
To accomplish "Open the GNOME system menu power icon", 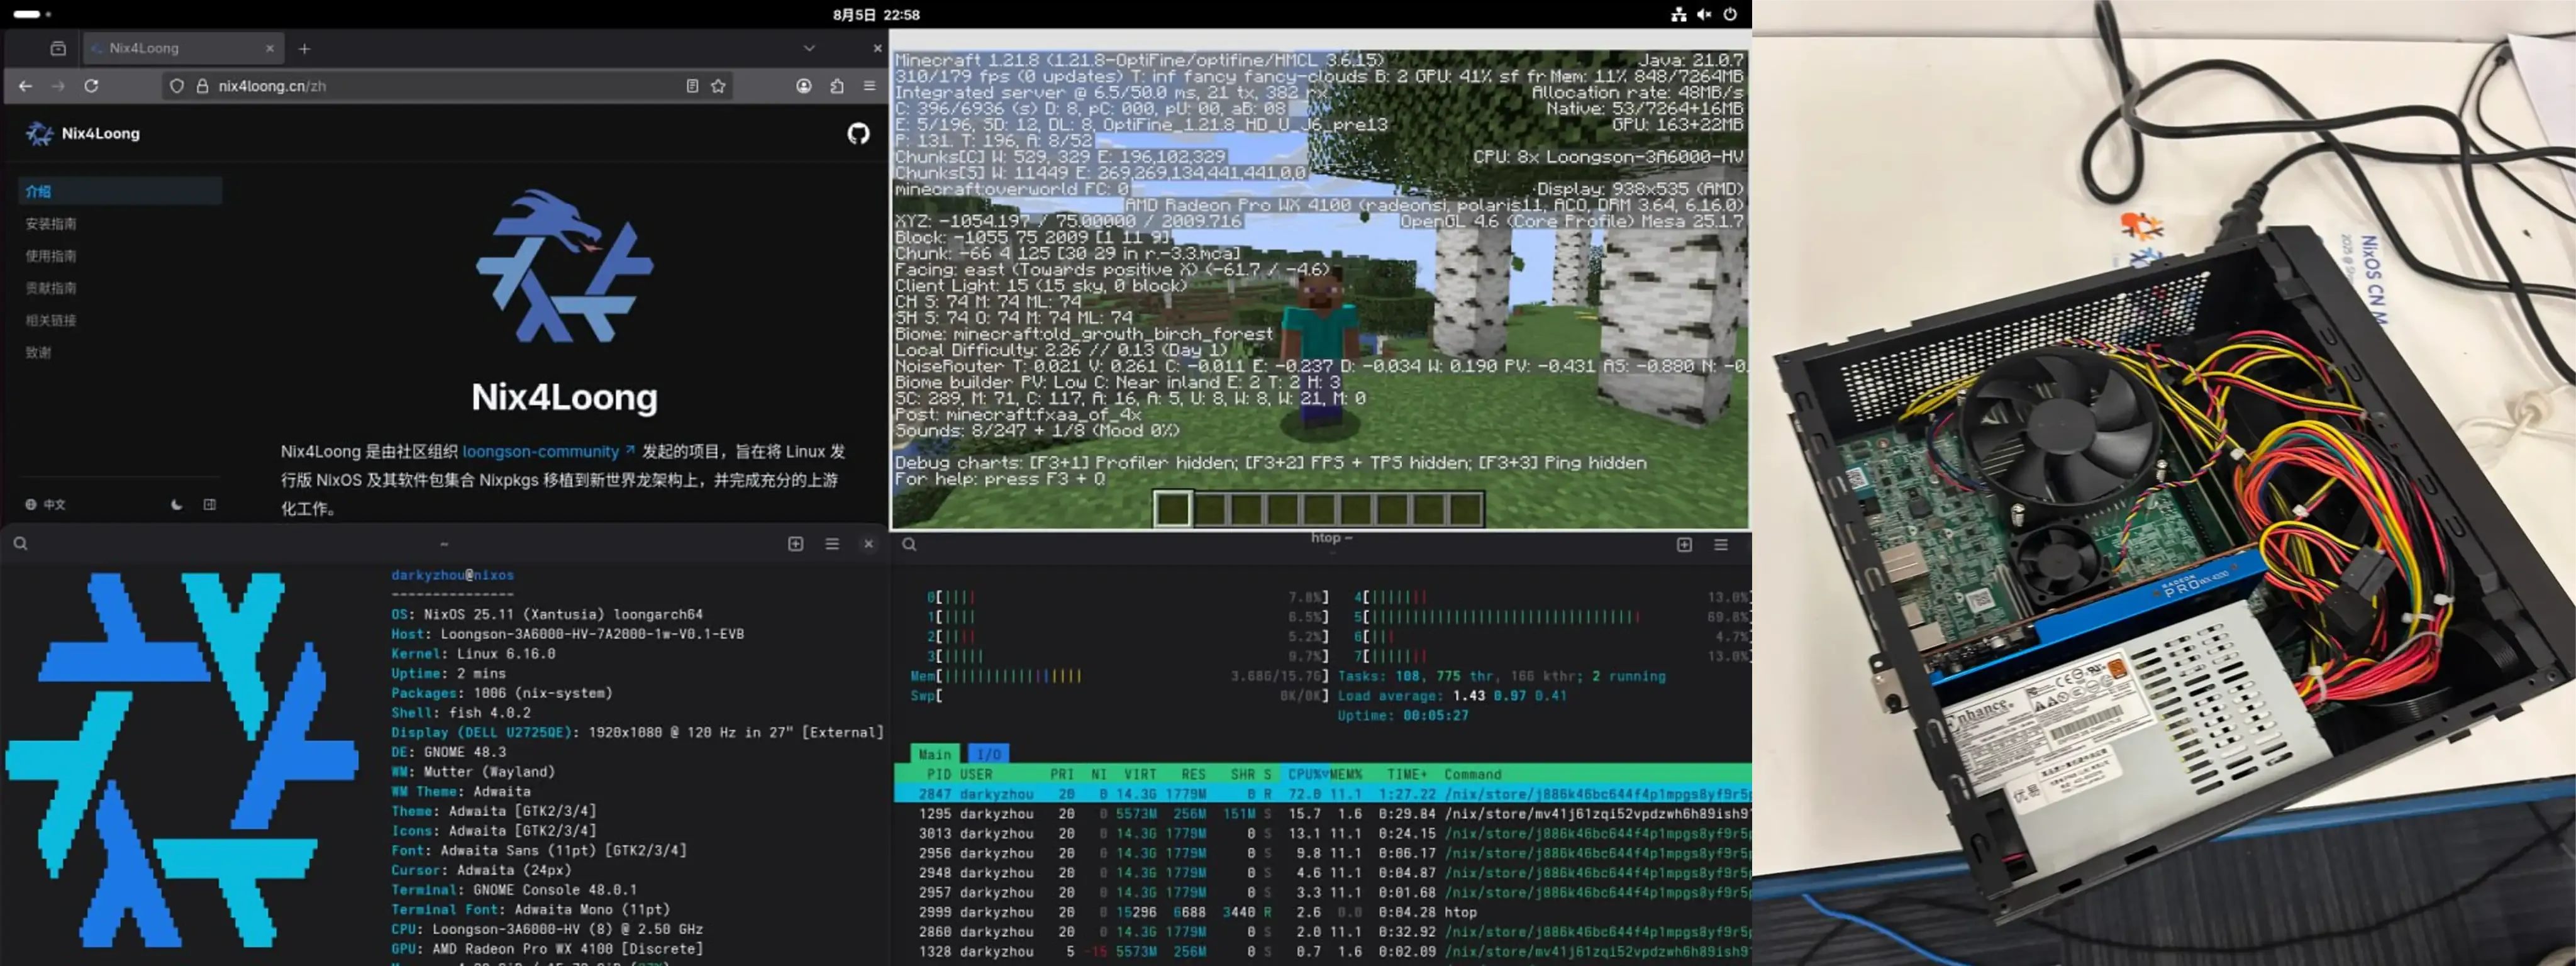I will 1730,14.
